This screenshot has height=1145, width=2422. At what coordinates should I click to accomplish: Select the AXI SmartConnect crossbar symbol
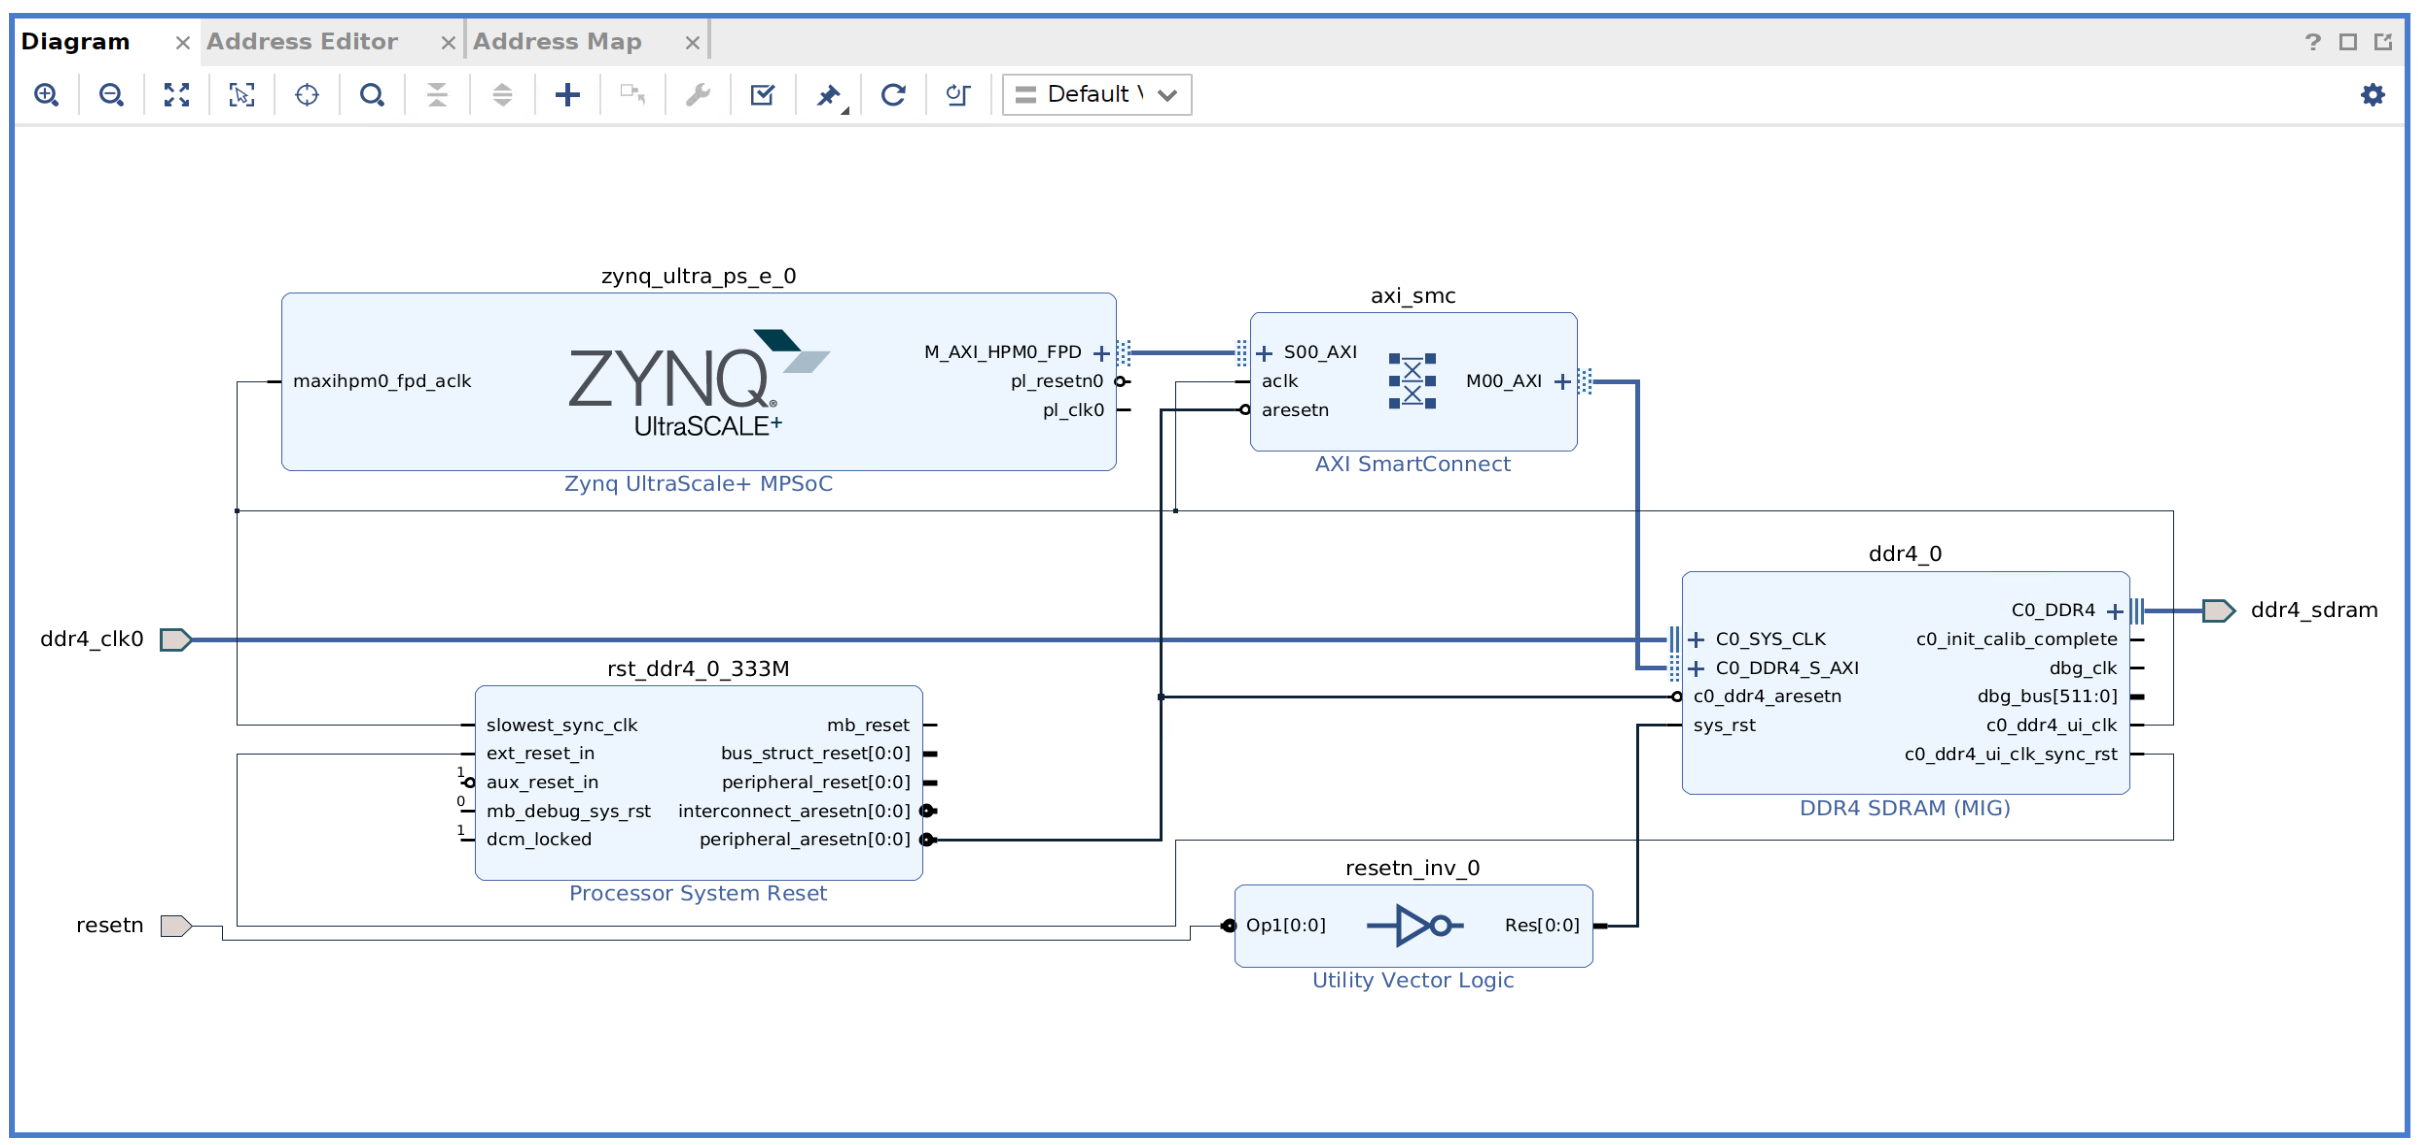tap(1412, 381)
